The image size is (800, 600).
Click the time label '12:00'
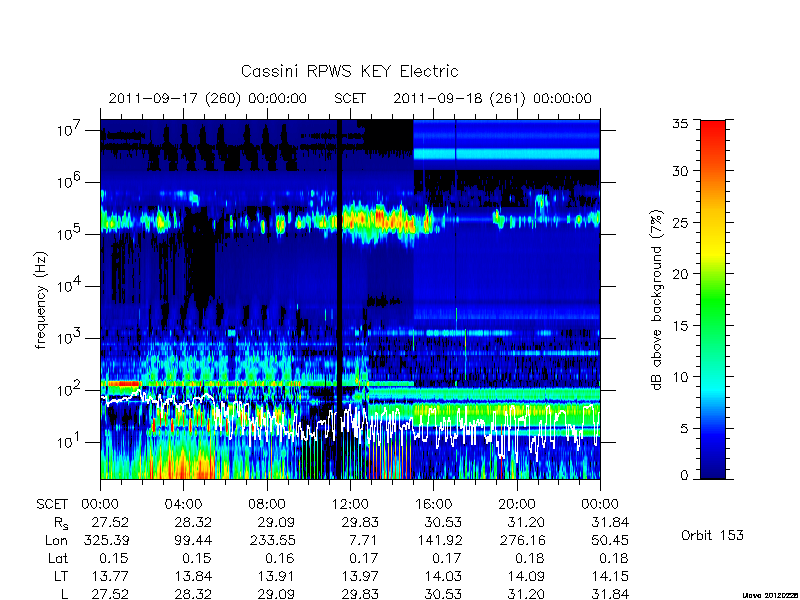click(x=350, y=504)
